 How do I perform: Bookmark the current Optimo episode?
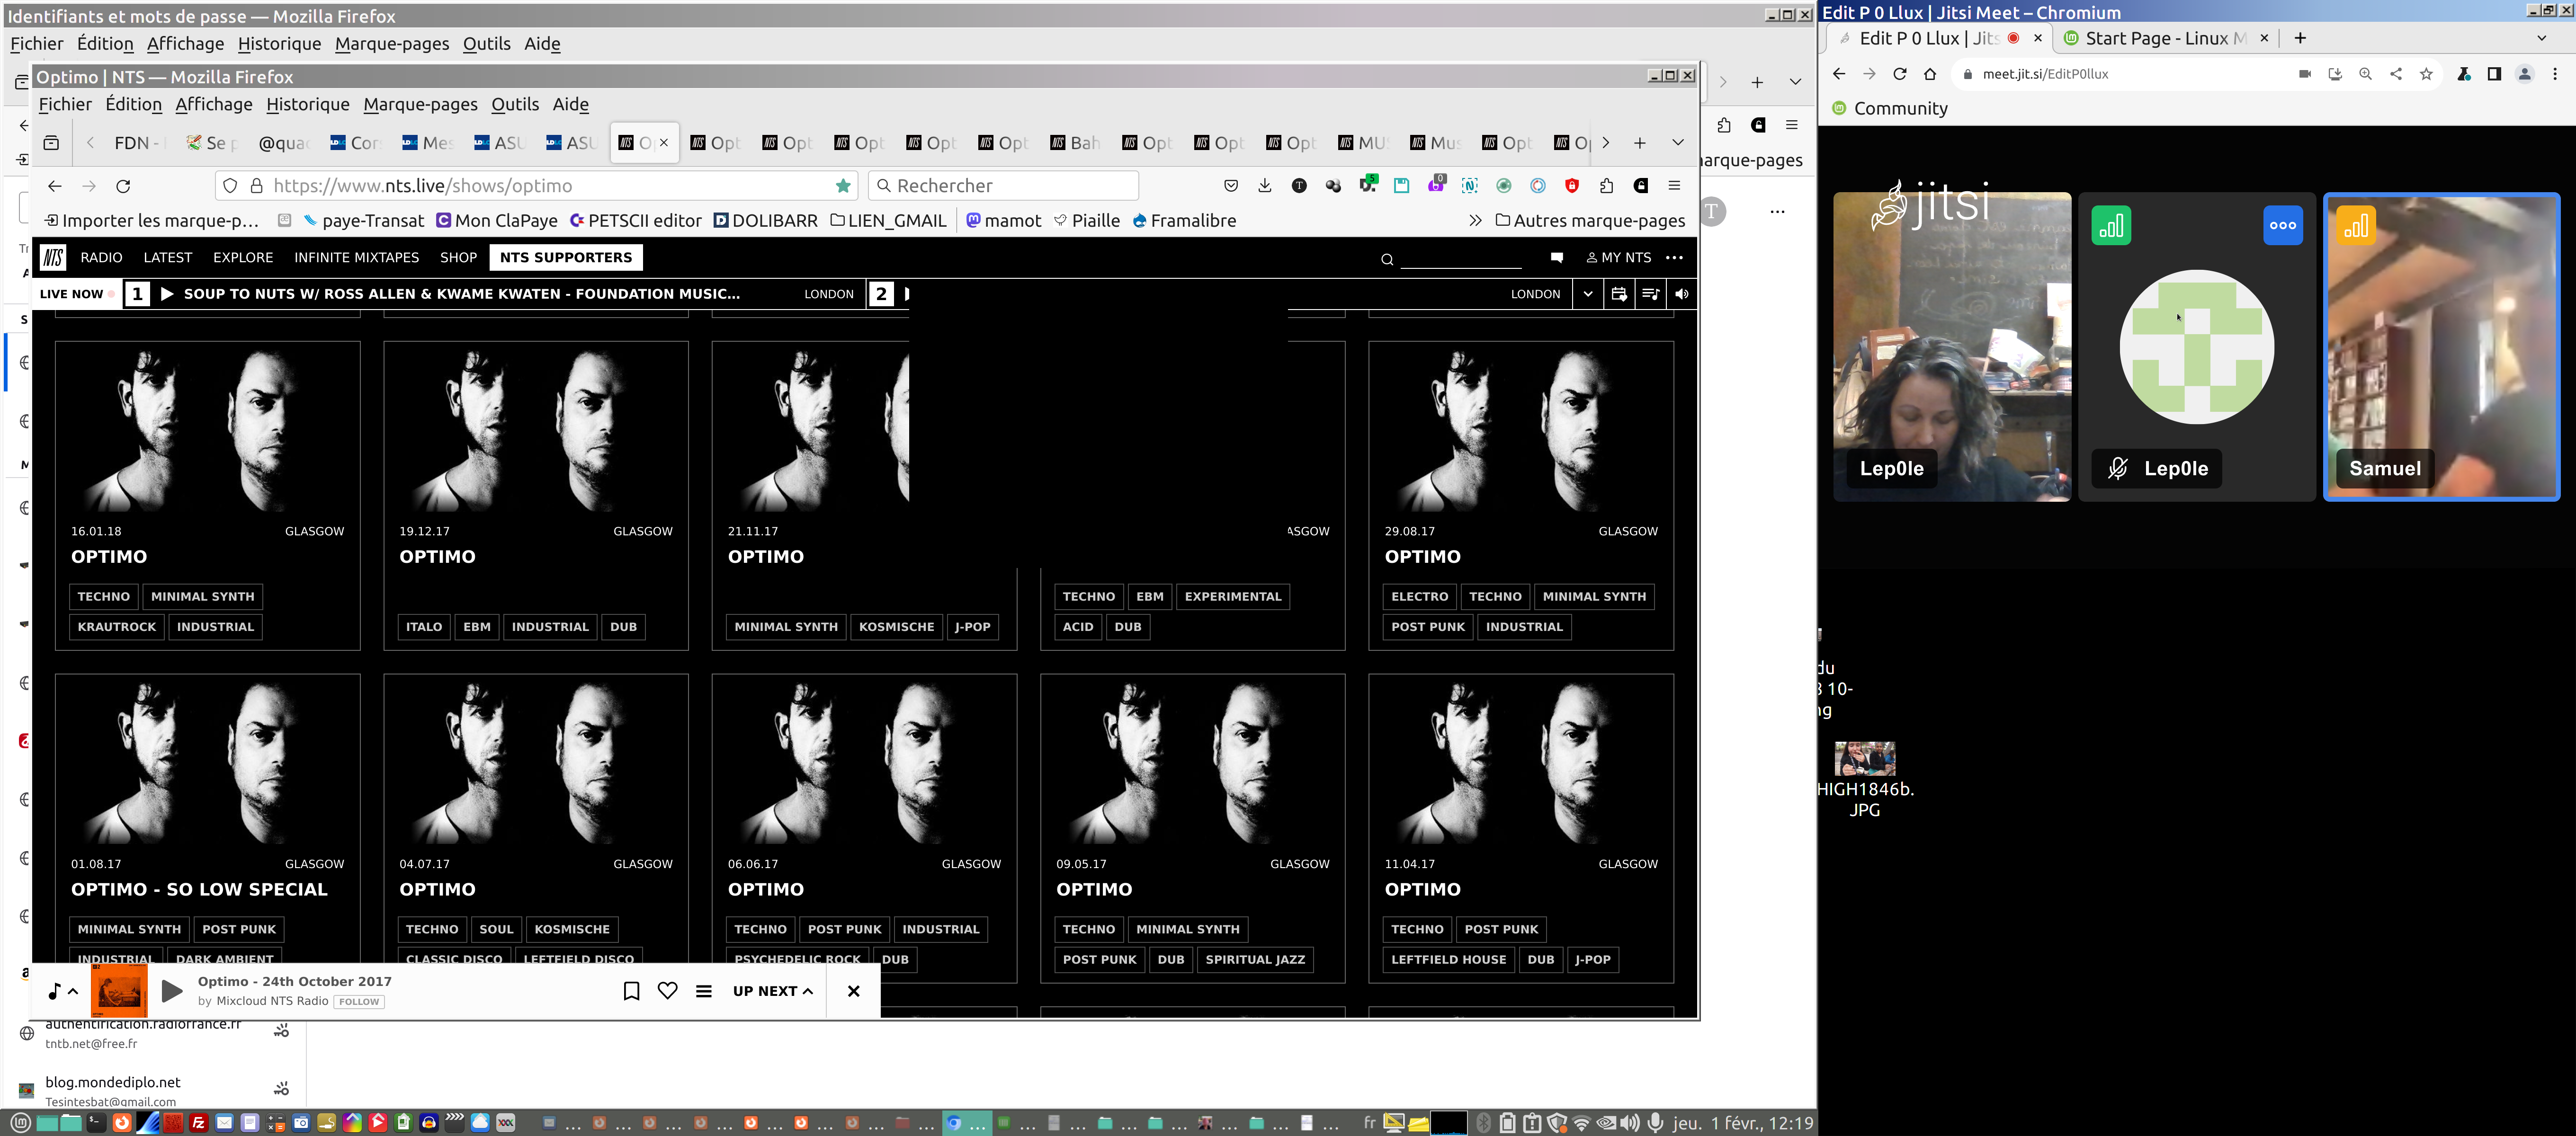(631, 991)
